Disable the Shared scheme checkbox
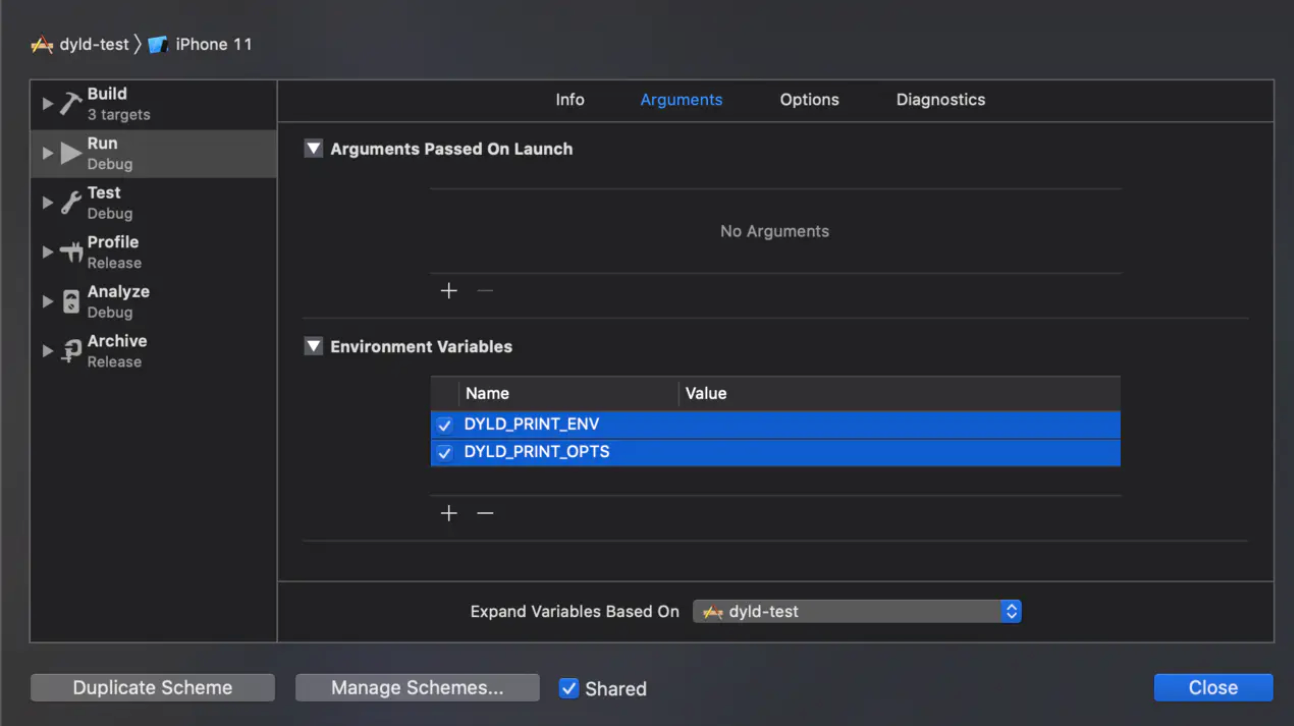This screenshot has width=1294, height=726. pos(569,688)
